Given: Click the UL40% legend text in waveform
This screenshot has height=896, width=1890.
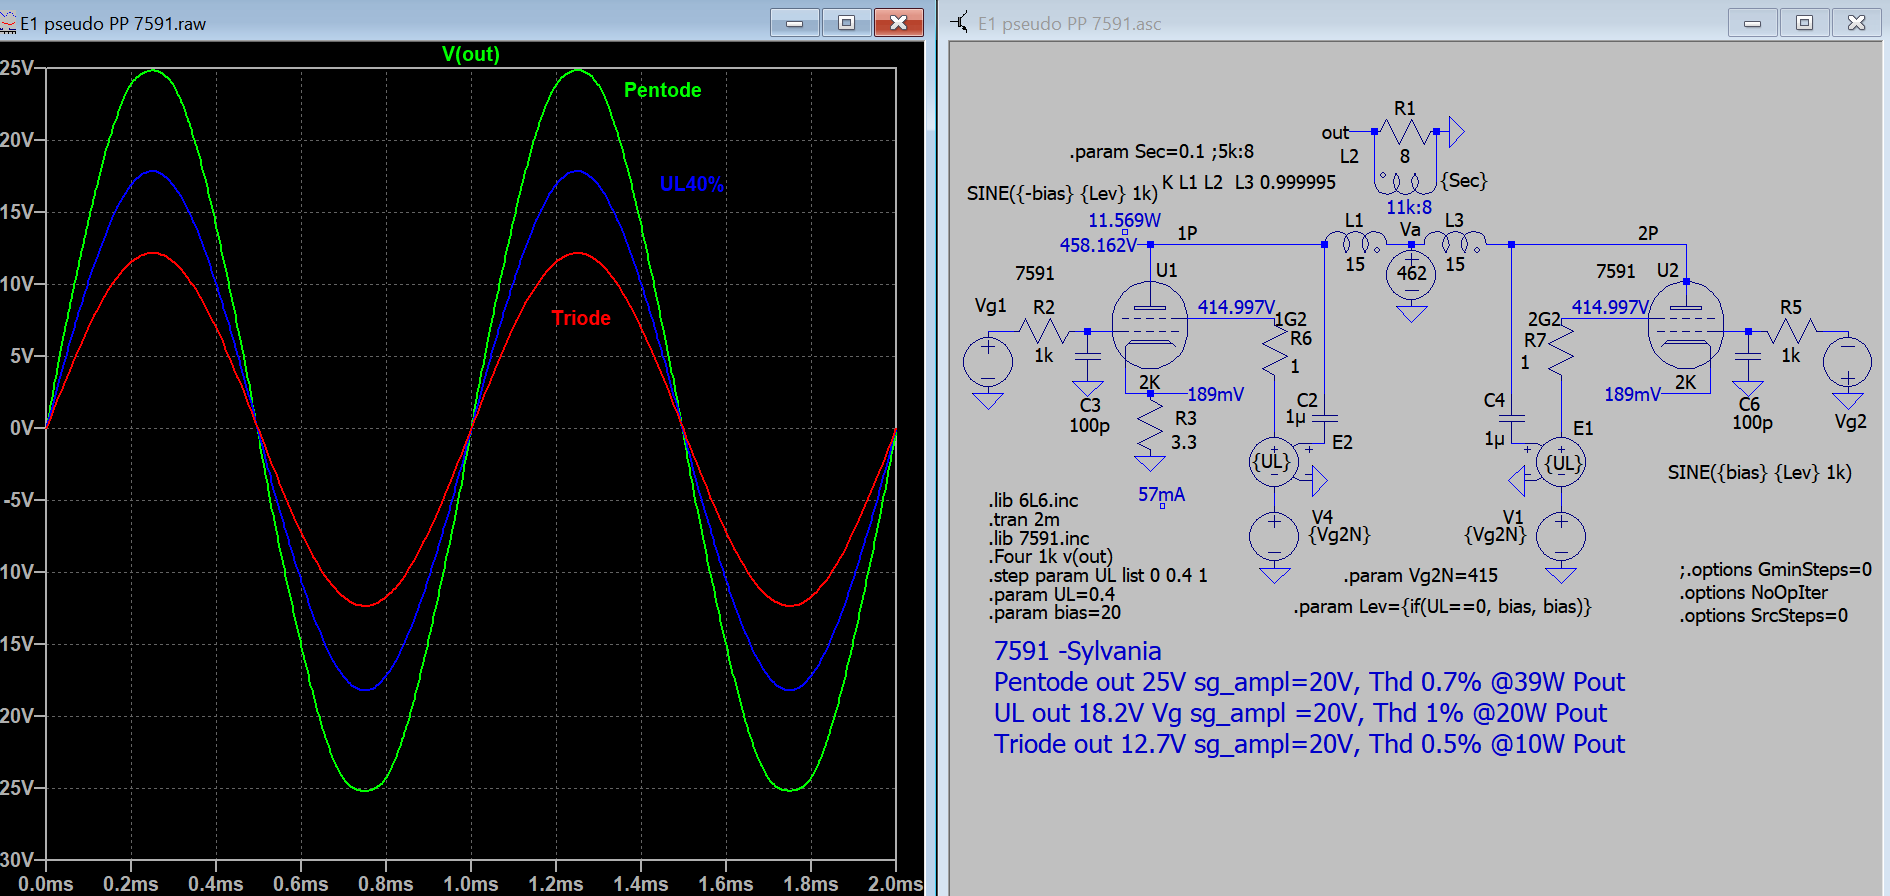Looking at the screenshot, I should coord(691,184).
